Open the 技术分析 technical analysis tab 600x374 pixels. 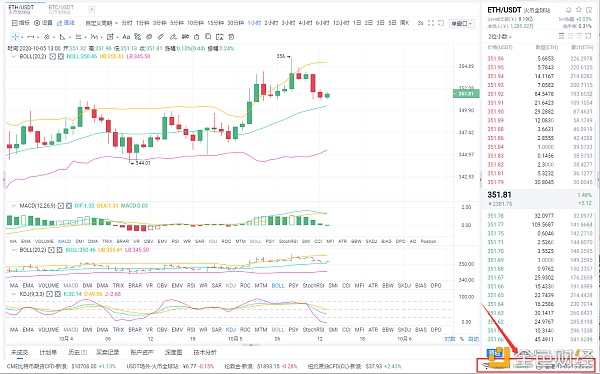(205, 352)
